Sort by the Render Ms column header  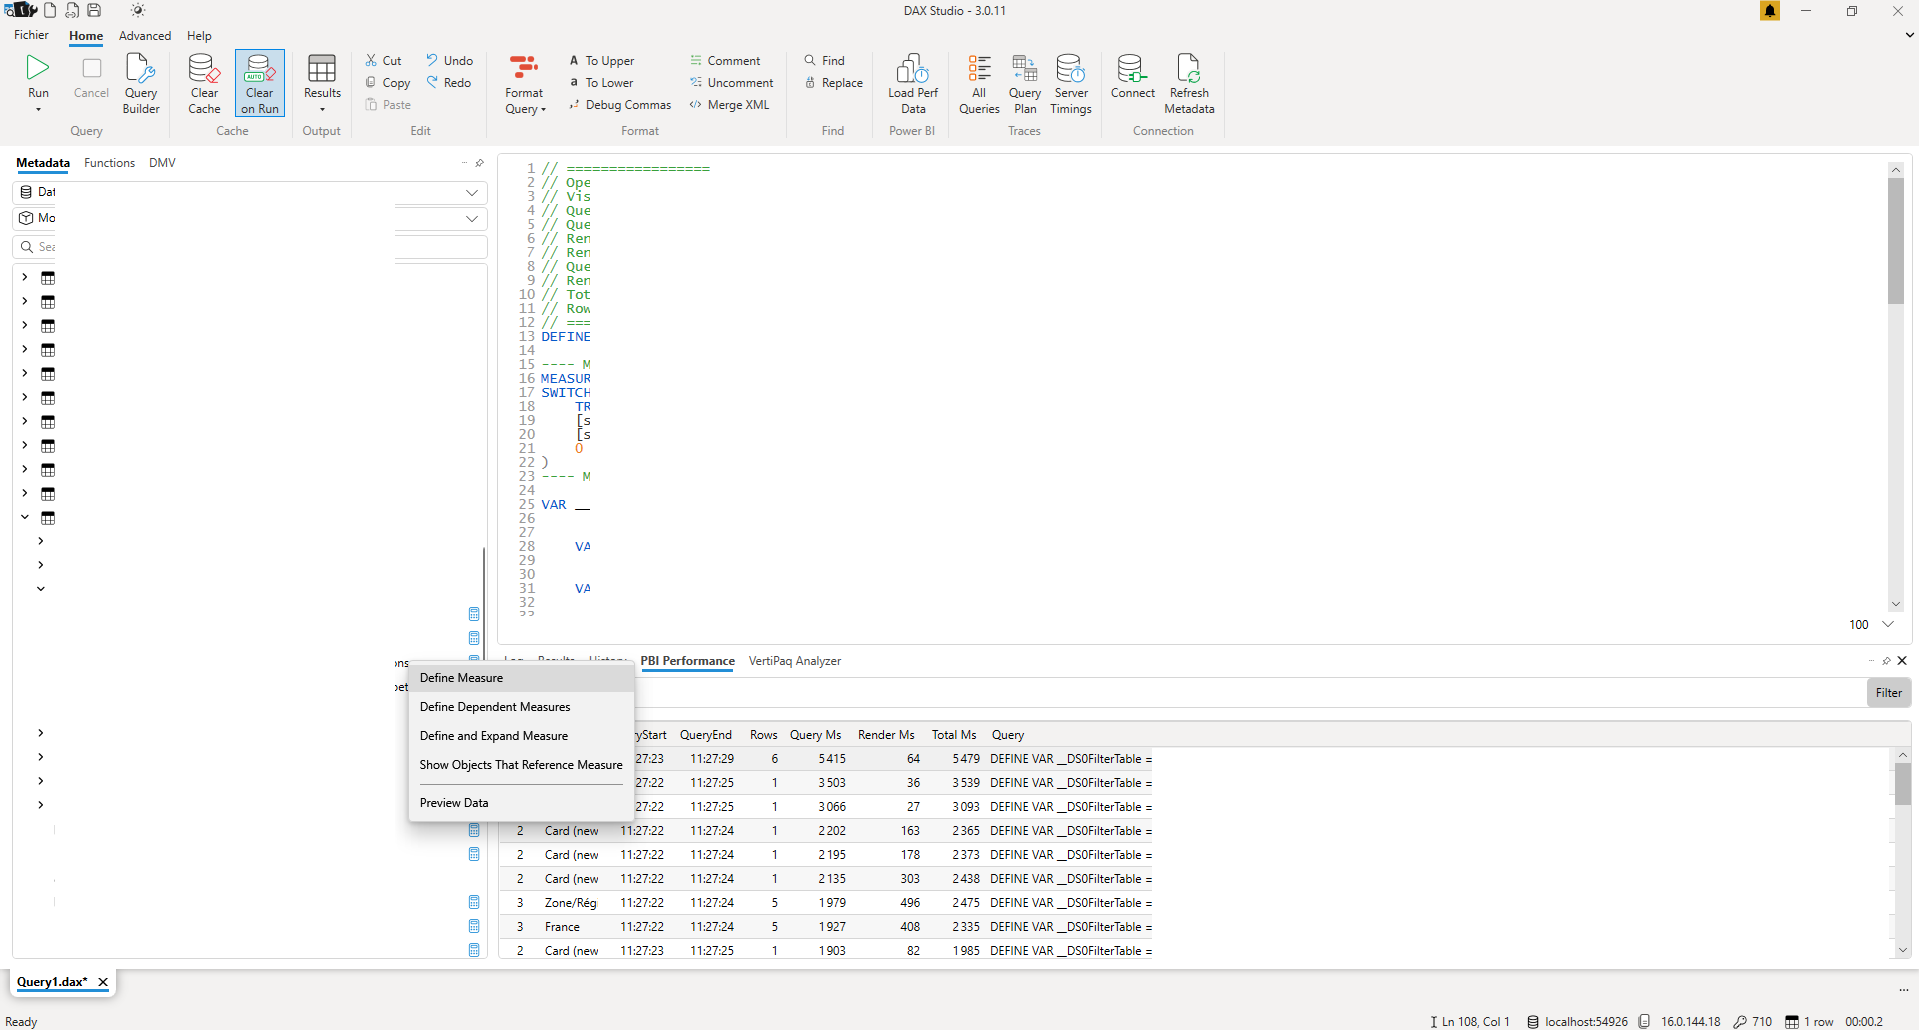[886, 735]
